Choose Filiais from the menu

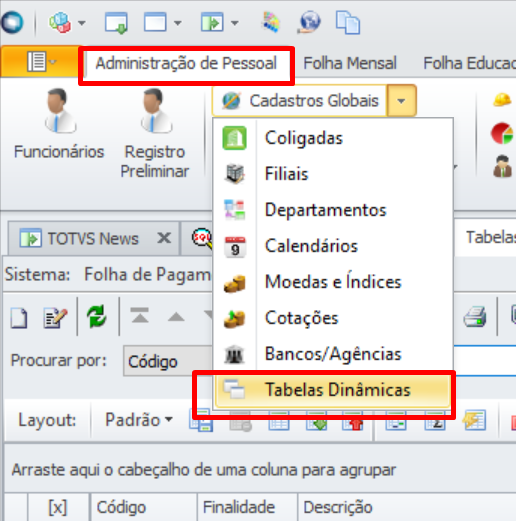click(x=333, y=174)
